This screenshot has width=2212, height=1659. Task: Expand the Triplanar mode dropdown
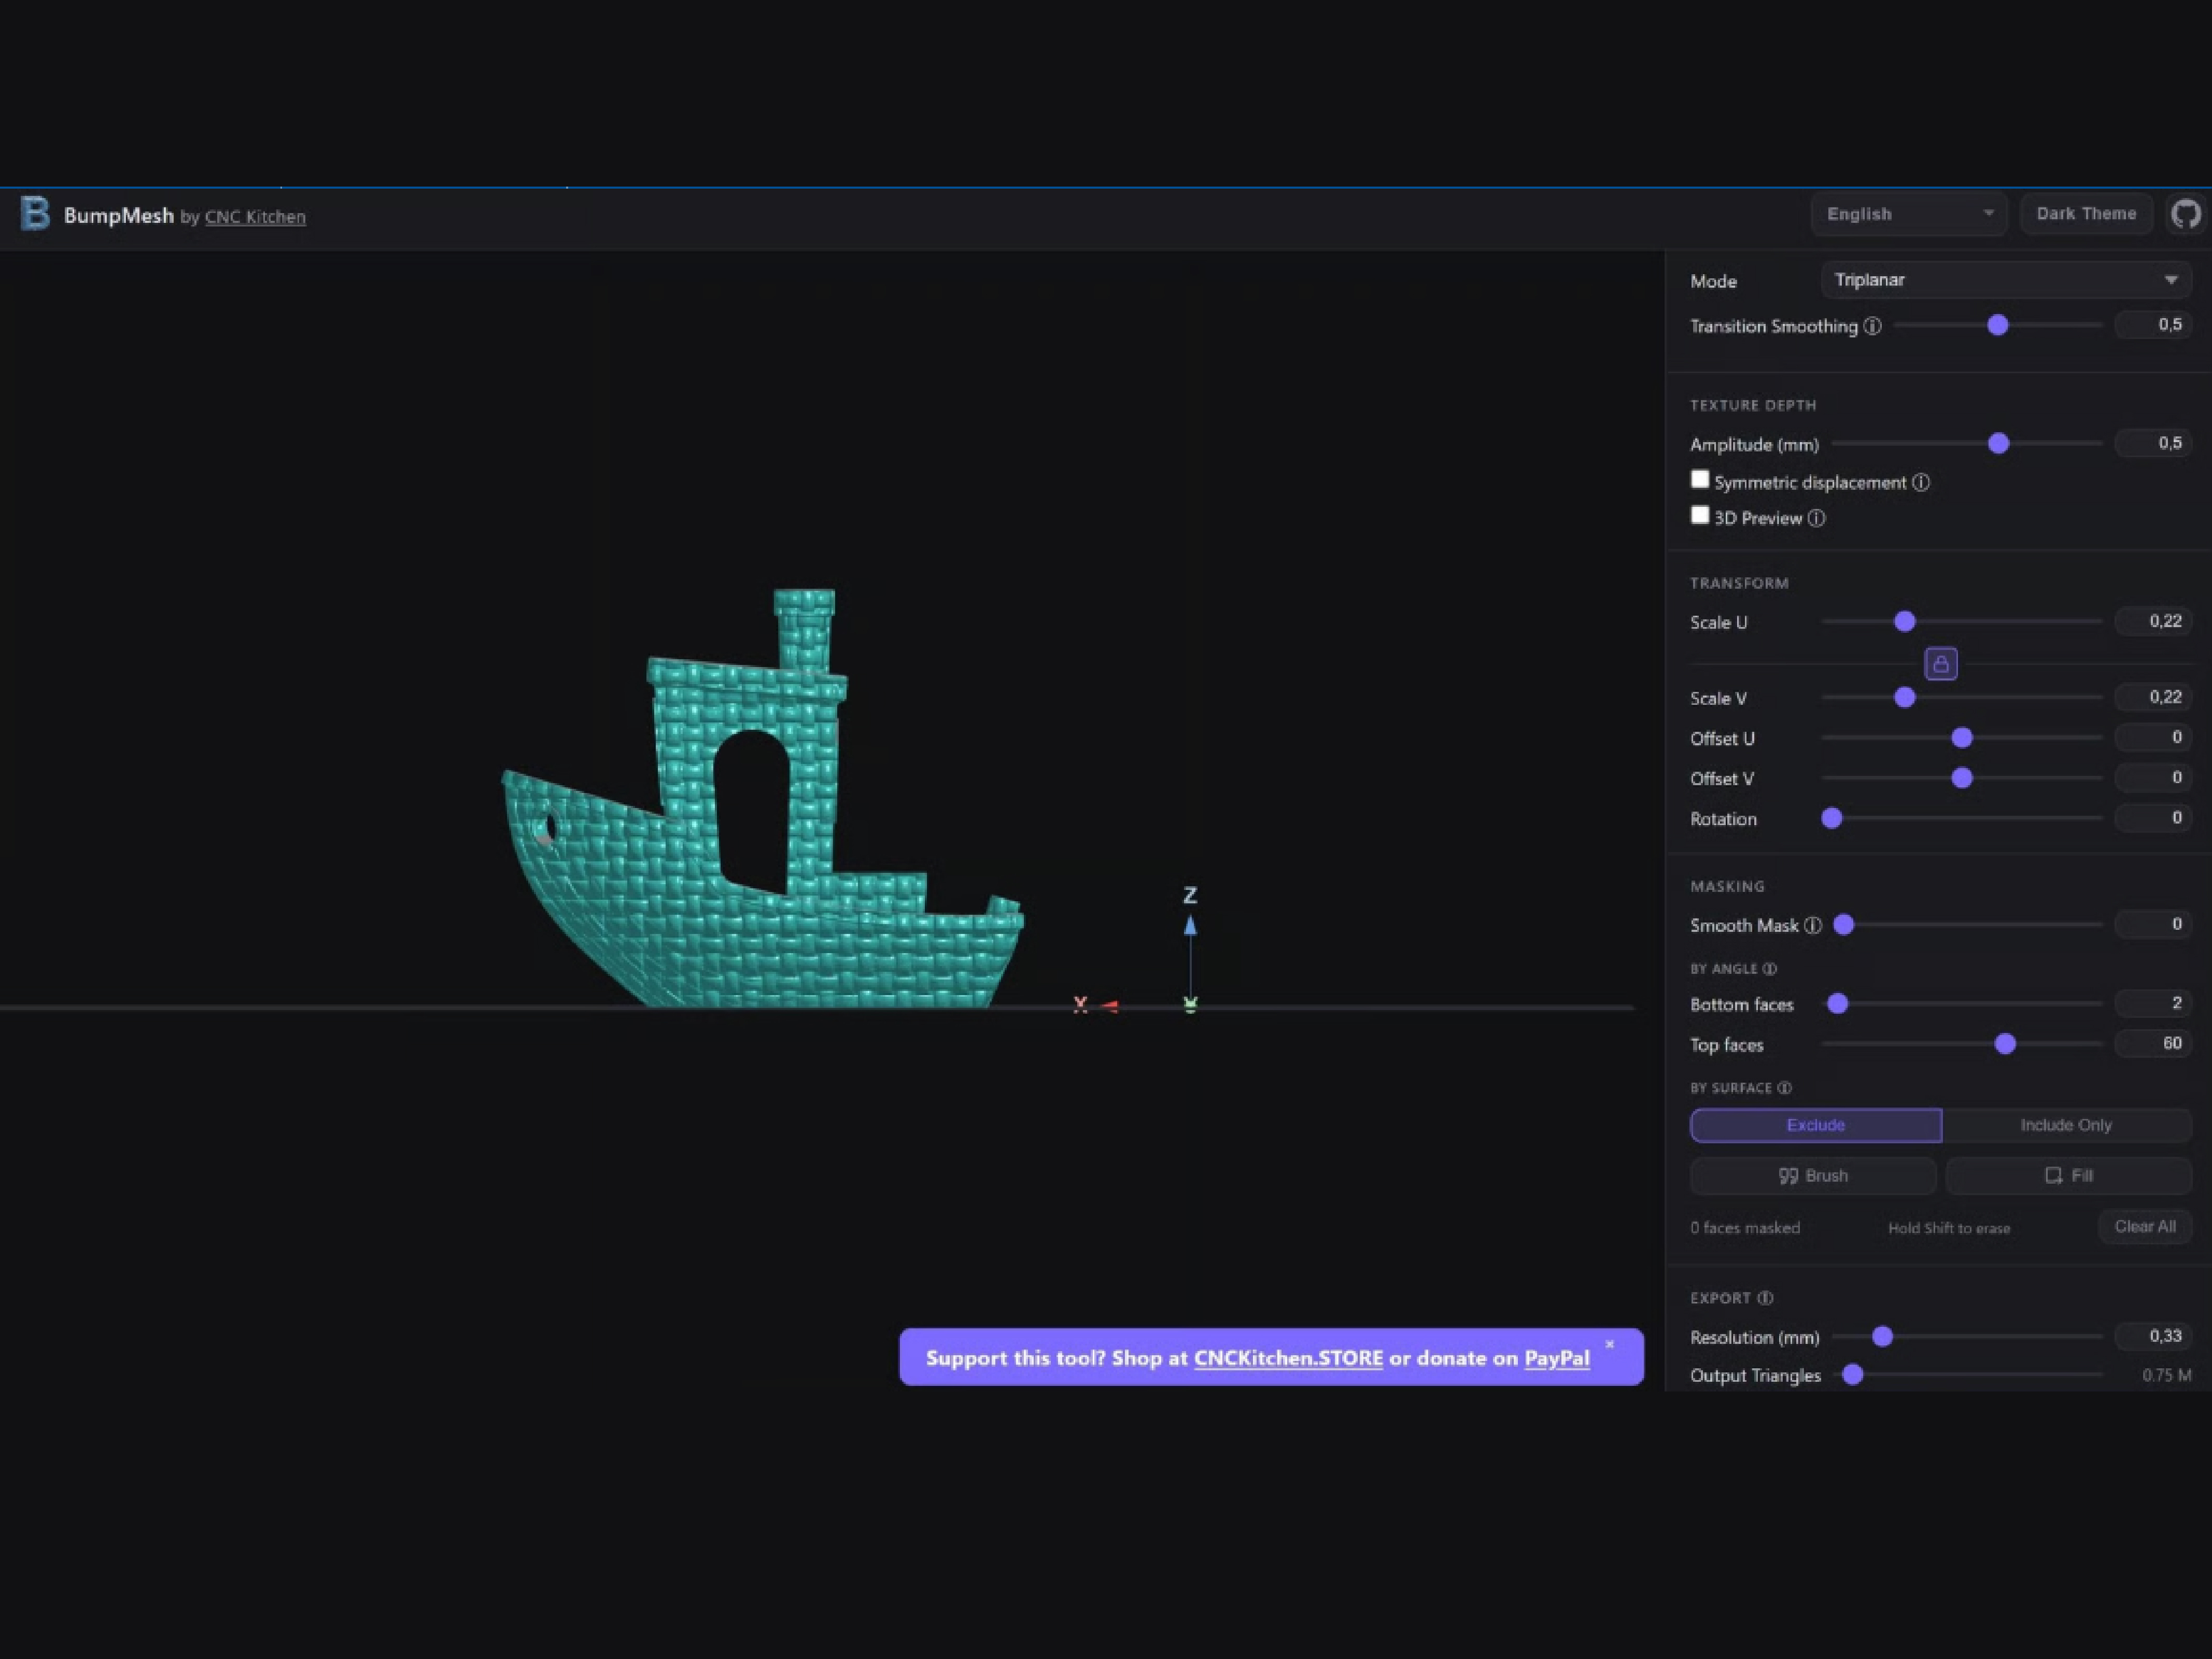[x=2005, y=280]
